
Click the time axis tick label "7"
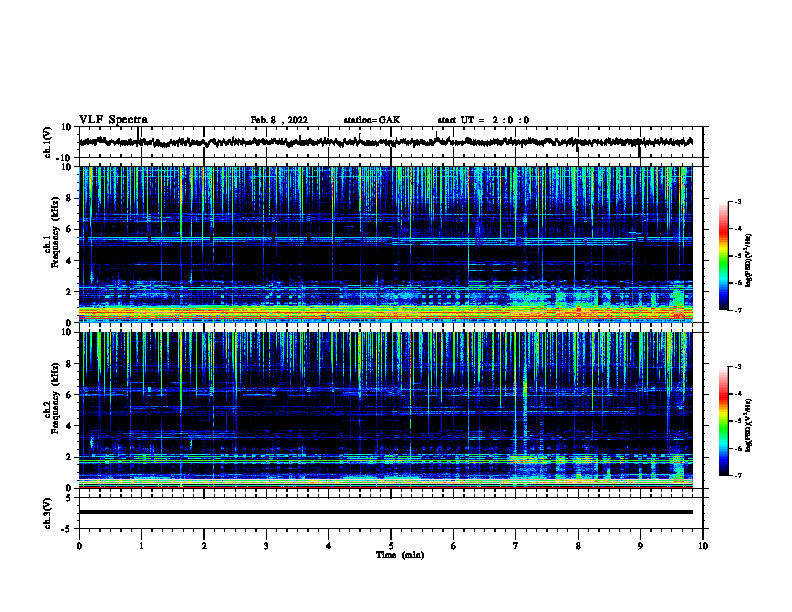point(516,546)
